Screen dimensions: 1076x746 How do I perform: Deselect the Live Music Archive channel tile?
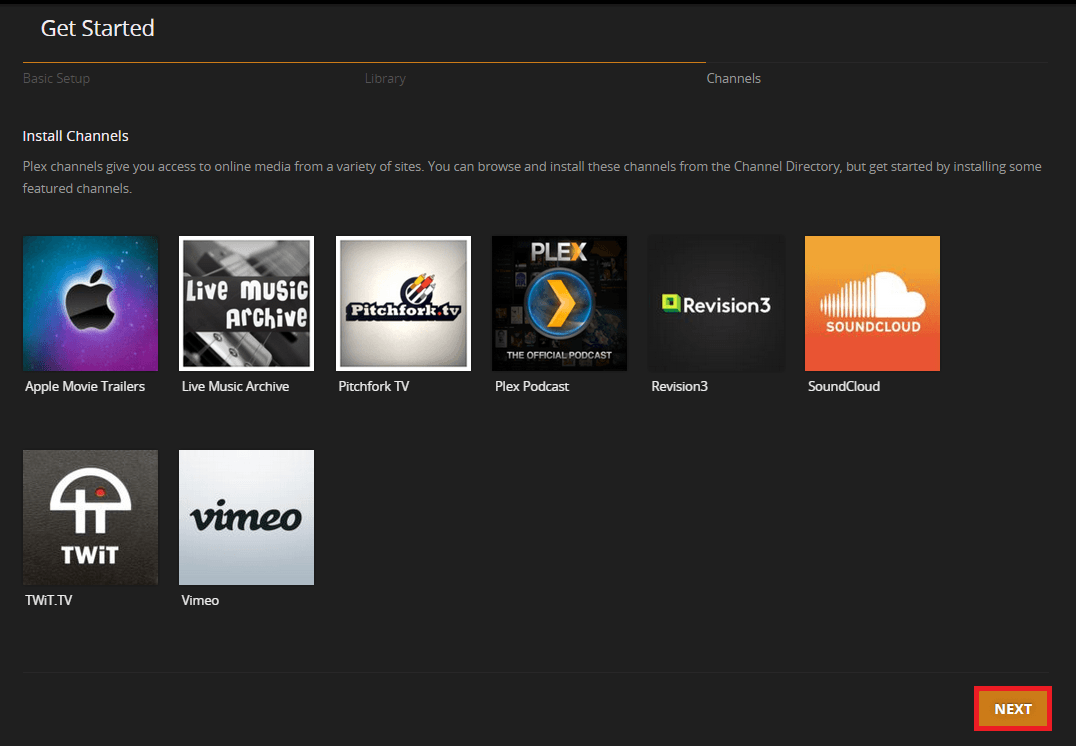[x=246, y=303]
